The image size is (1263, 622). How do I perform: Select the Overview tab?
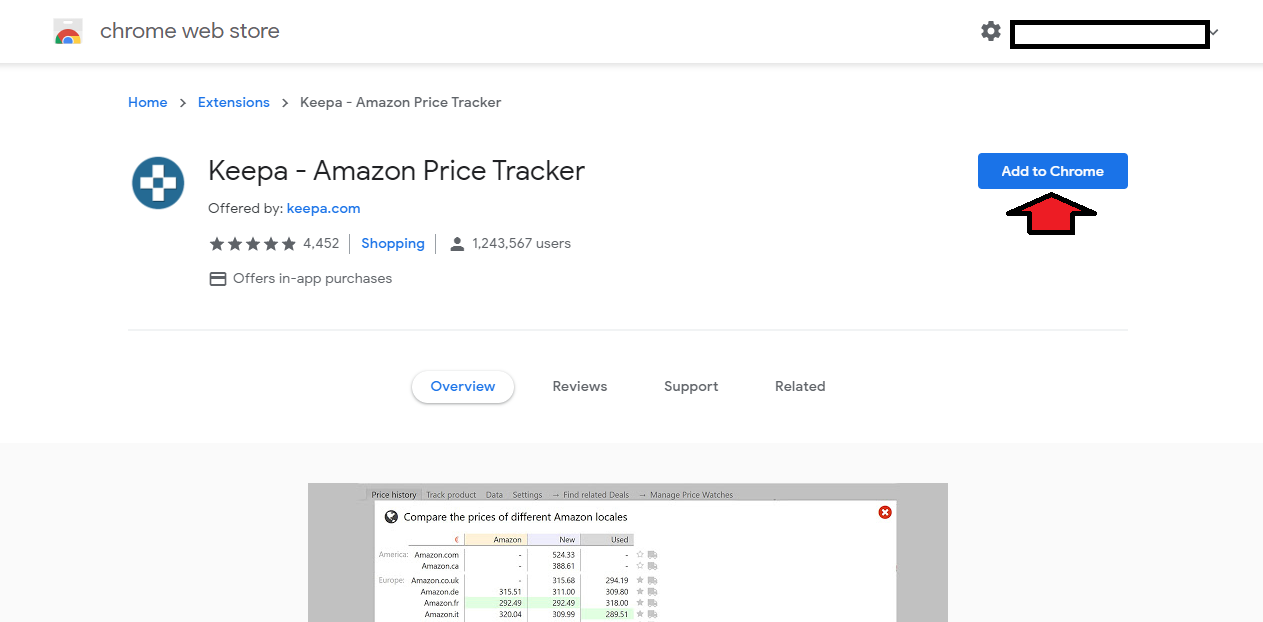pos(462,386)
